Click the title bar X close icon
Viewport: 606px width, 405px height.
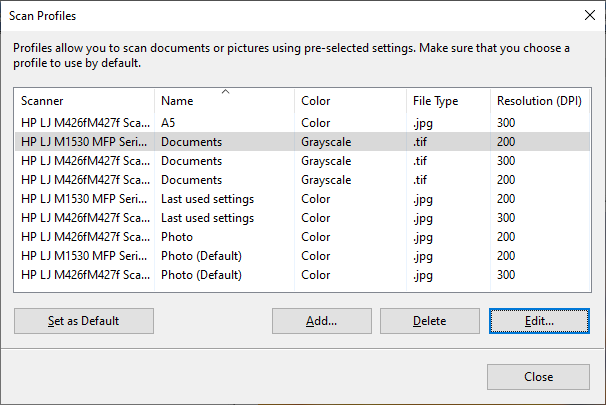pos(590,15)
